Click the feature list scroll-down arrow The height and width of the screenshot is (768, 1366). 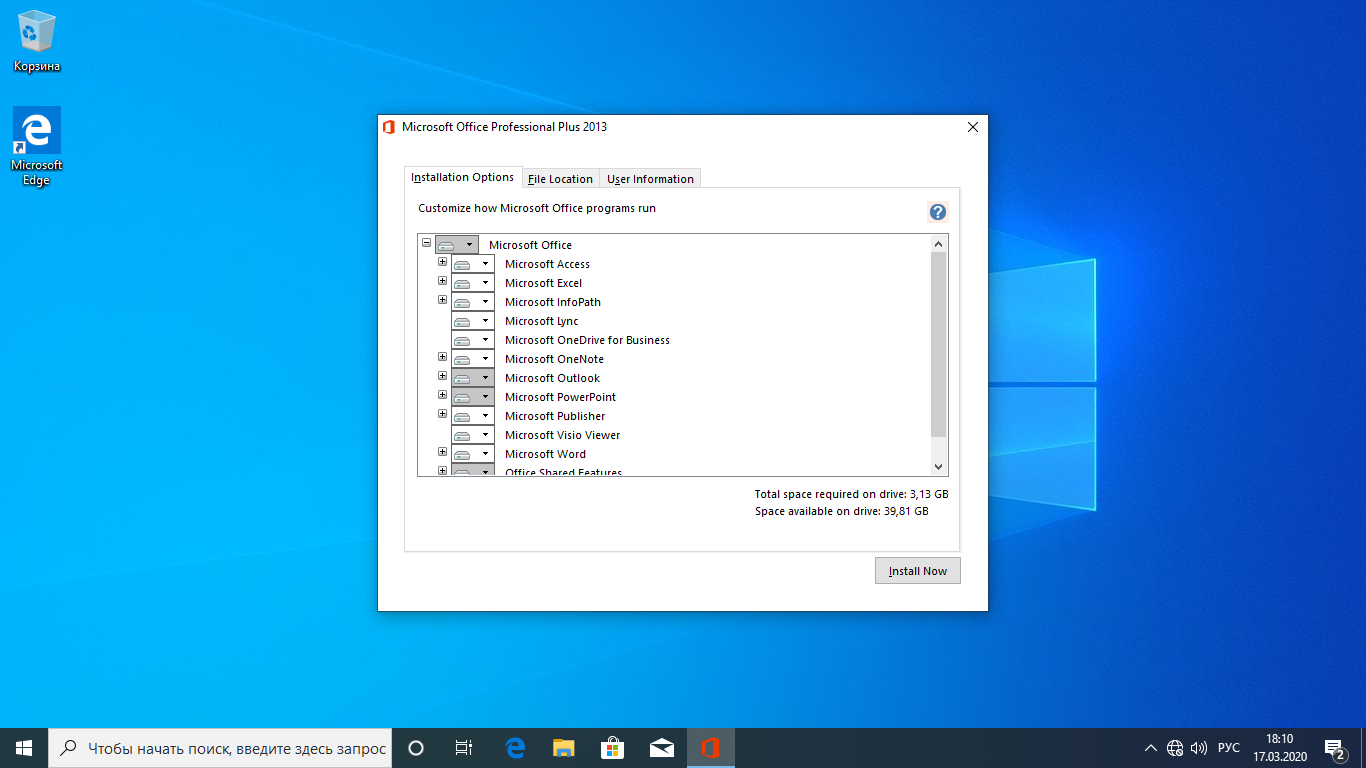pyautogui.click(x=938, y=467)
